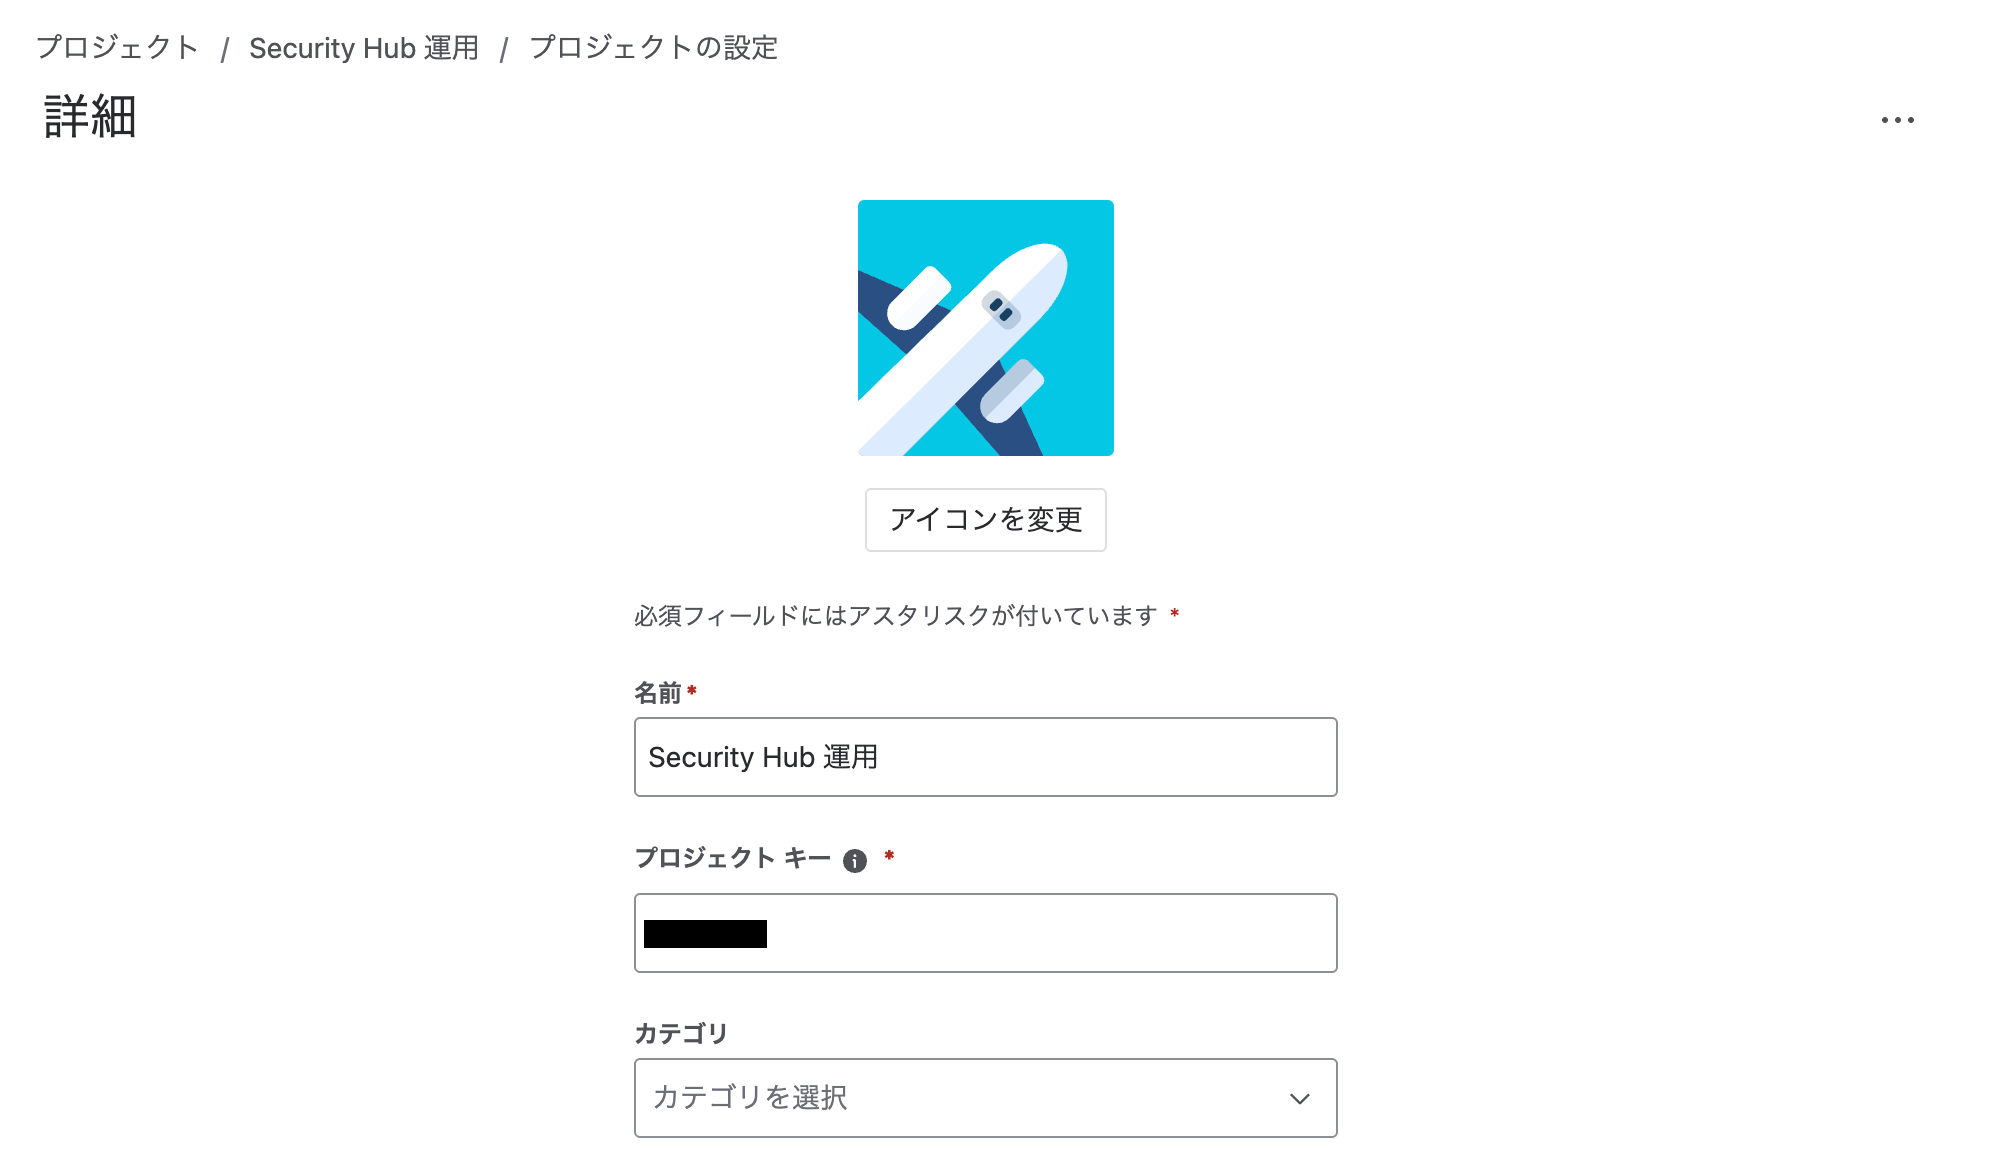
Task: Click the red asterisk beside 名前
Action: coord(692,690)
